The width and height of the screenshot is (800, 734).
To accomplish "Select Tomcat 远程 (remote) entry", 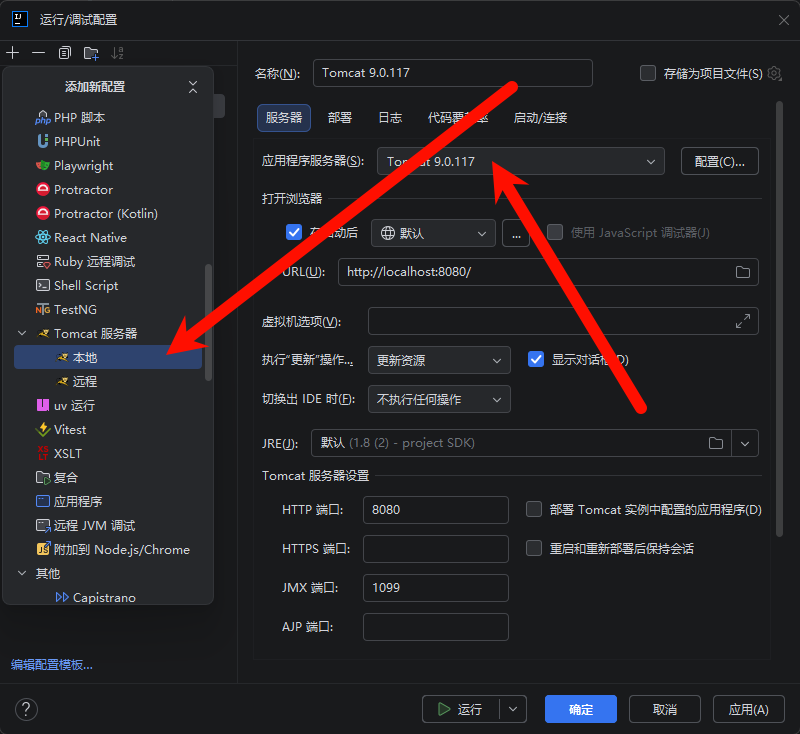I will point(108,382).
